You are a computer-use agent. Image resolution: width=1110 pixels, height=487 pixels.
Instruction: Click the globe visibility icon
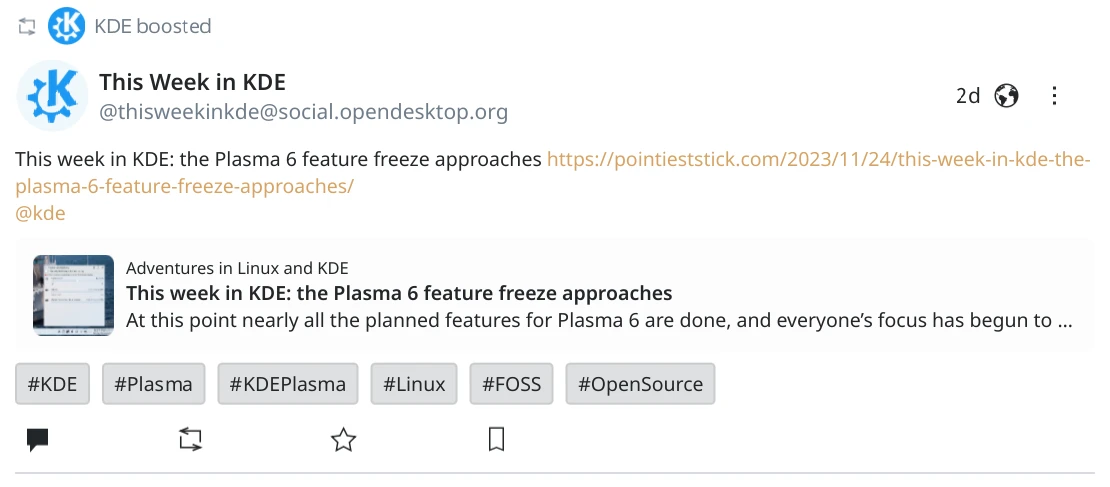click(1006, 96)
